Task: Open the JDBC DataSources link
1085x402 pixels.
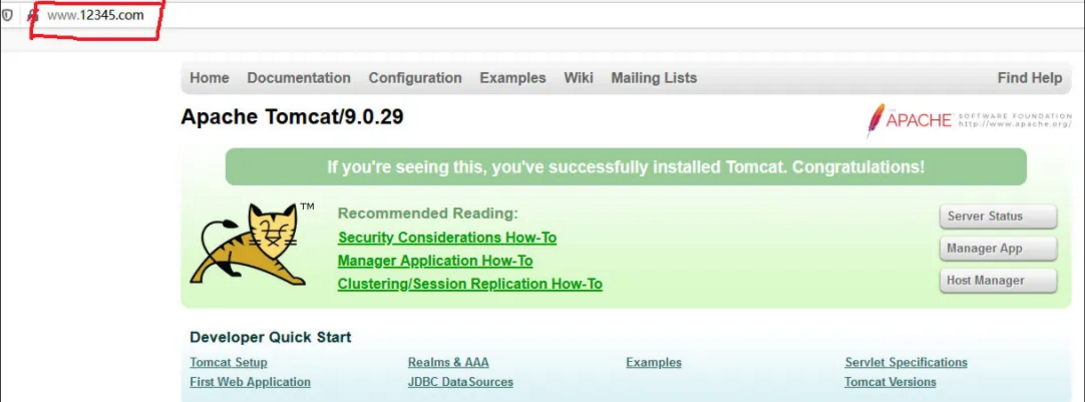Action: (x=461, y=382)
